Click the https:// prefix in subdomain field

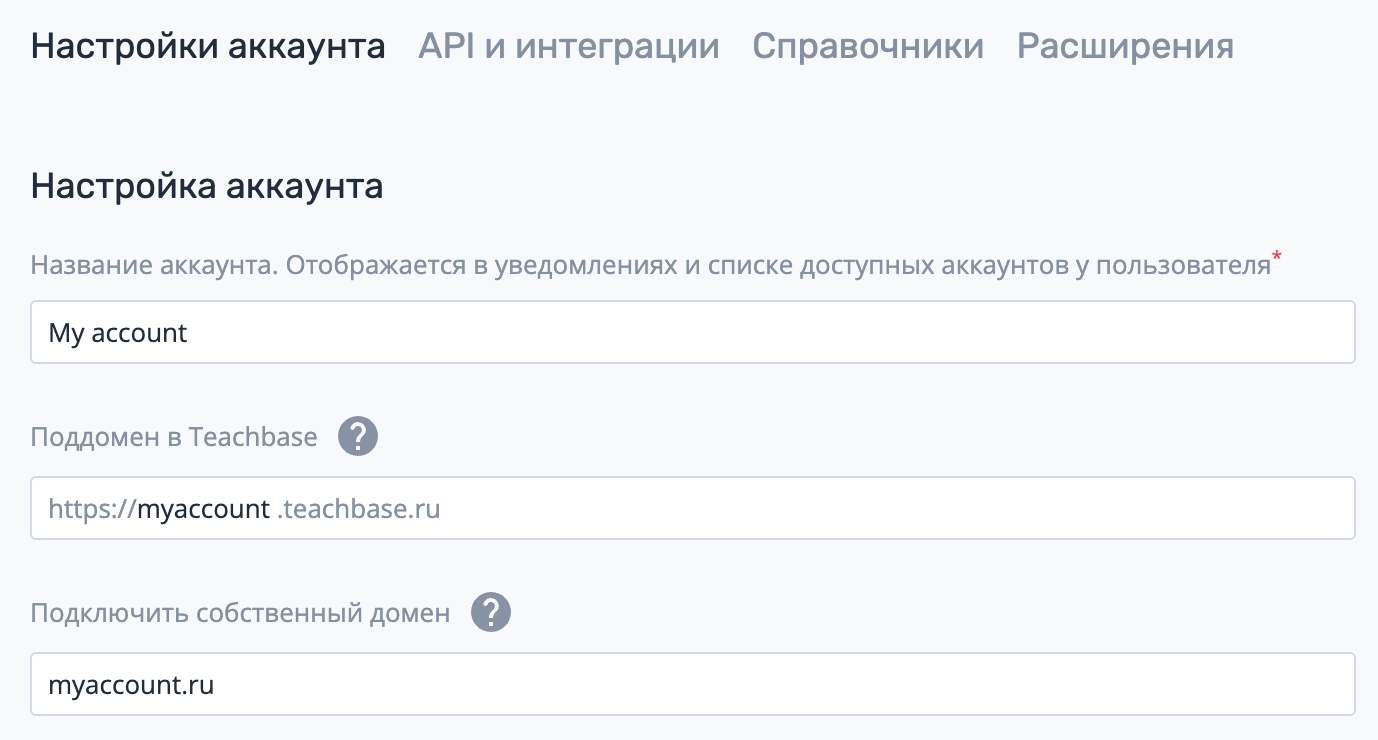pos(92,509)
